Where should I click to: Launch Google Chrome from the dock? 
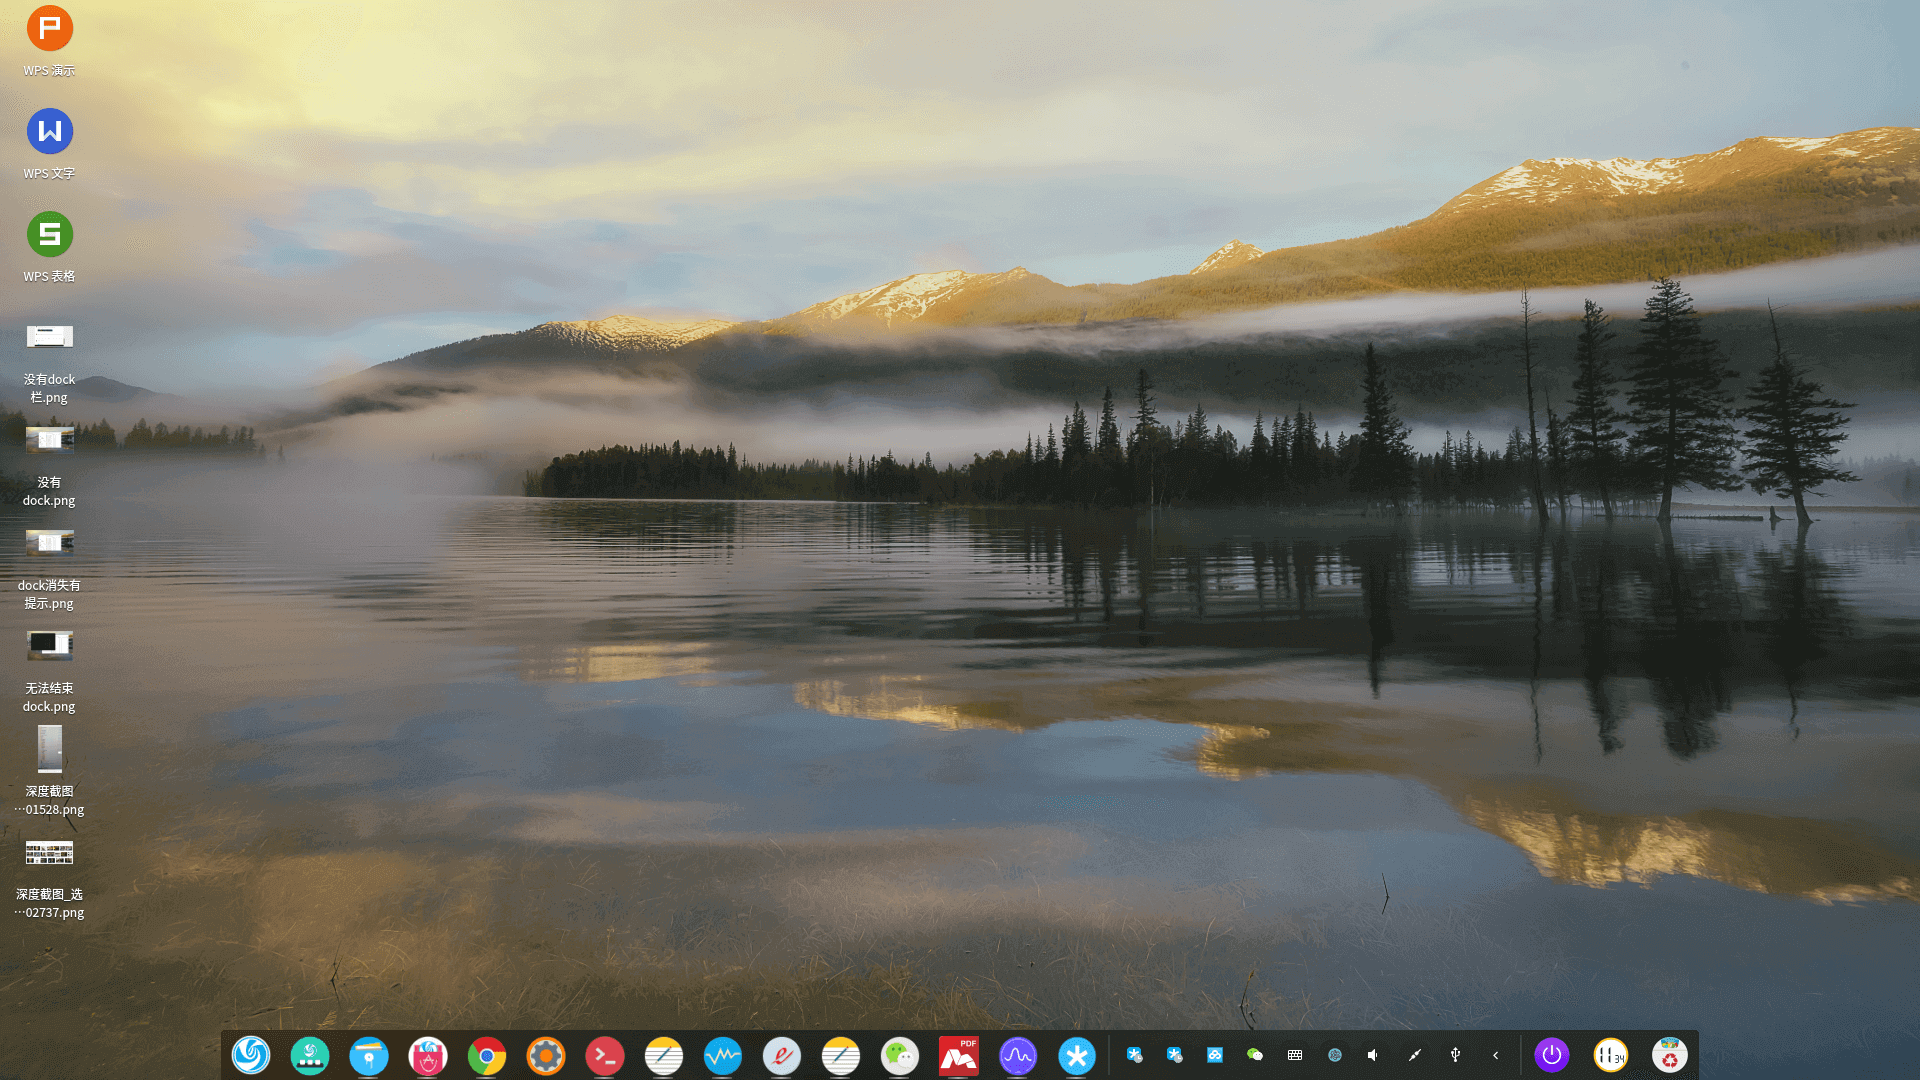(487, 1055)
